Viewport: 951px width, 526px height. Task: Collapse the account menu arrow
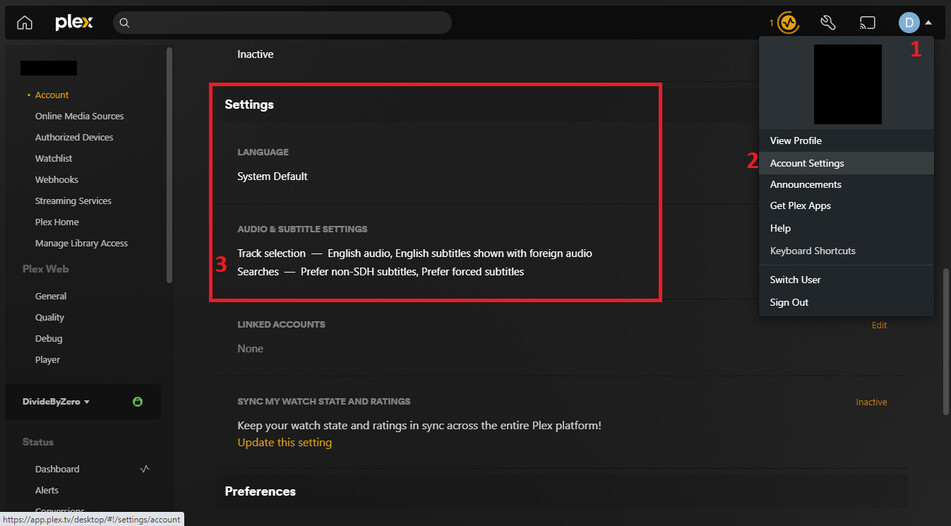pos(929,22)
